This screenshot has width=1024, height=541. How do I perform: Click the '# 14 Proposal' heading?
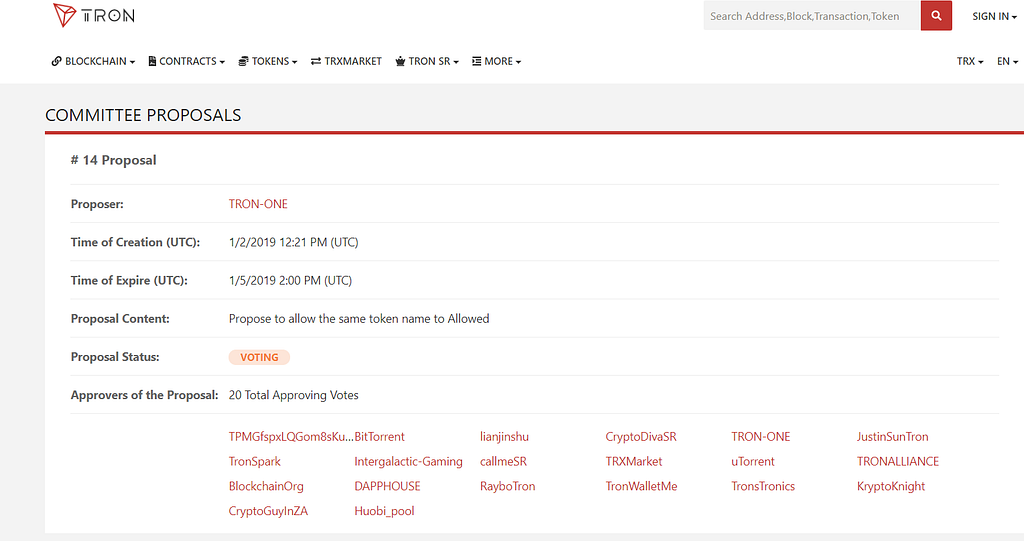tap(114, 160)
